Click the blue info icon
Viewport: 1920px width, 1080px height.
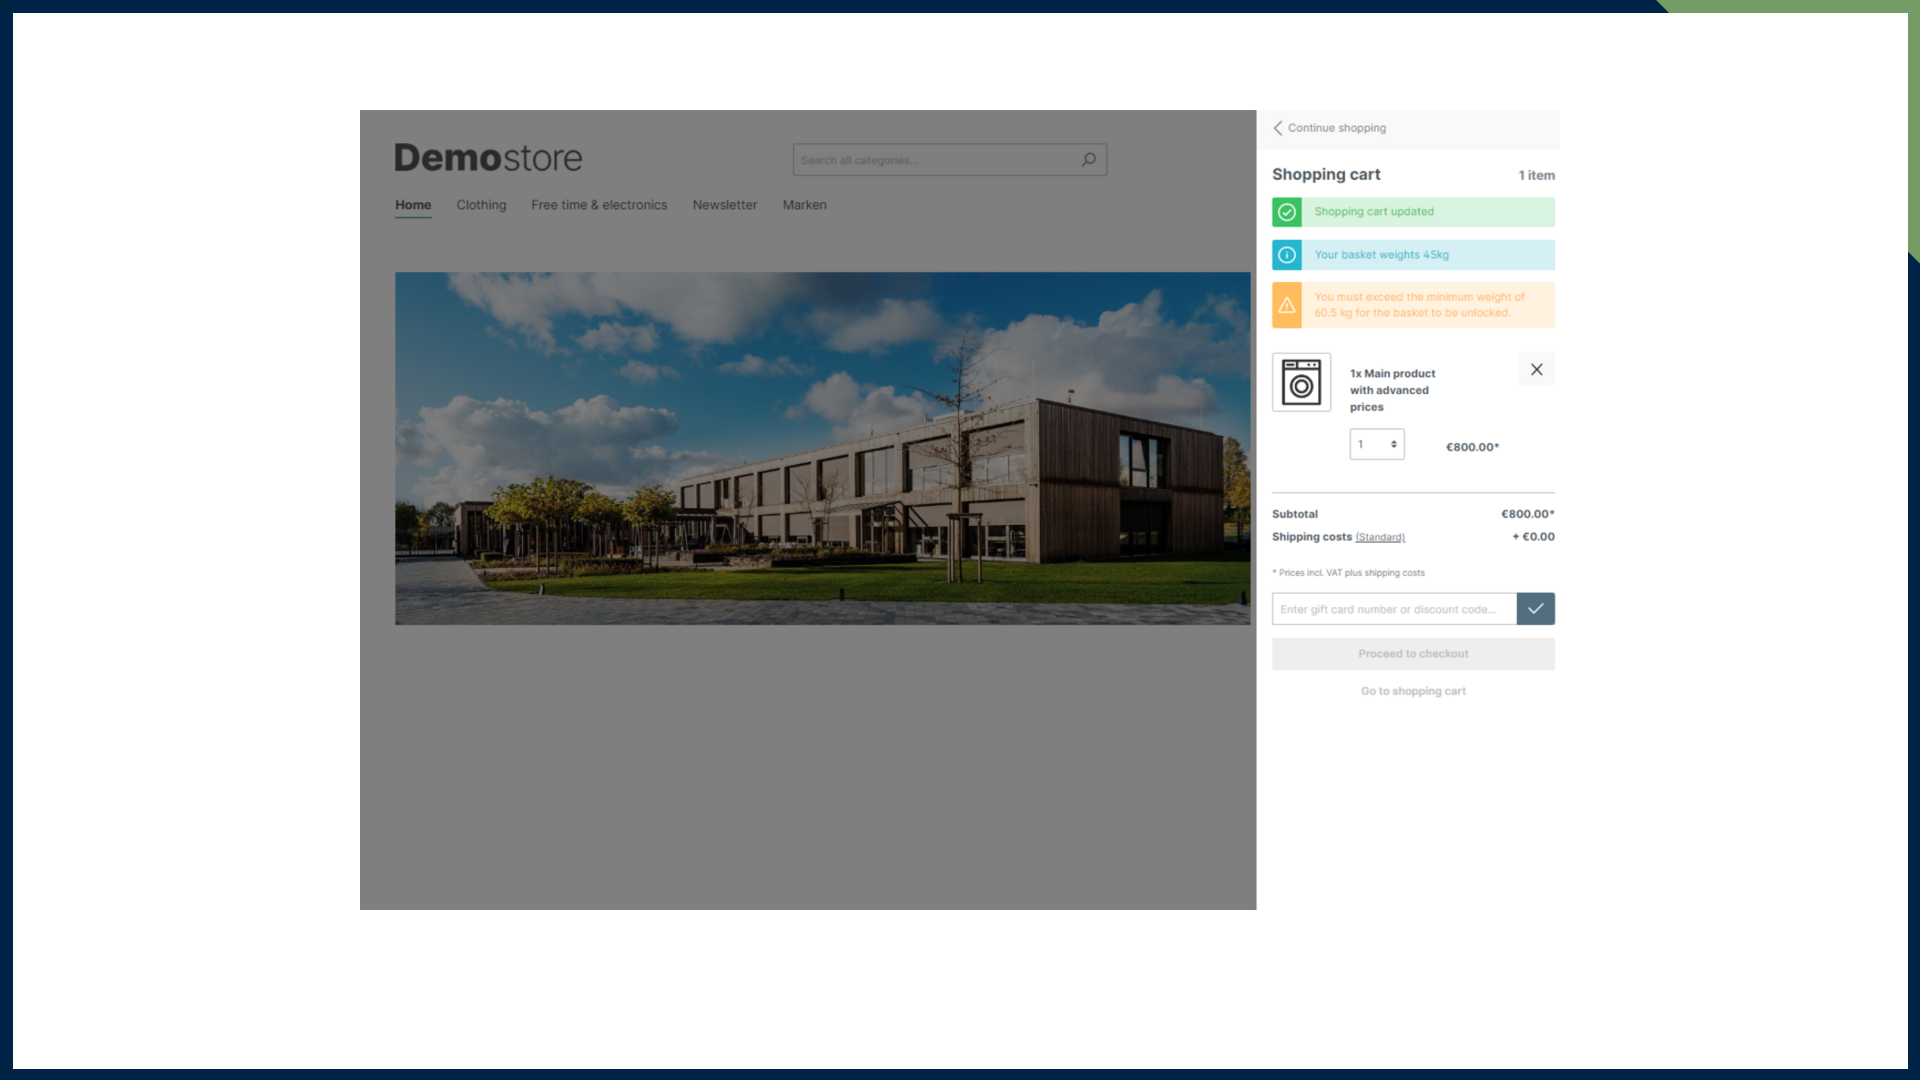(x=1287, y=255)
